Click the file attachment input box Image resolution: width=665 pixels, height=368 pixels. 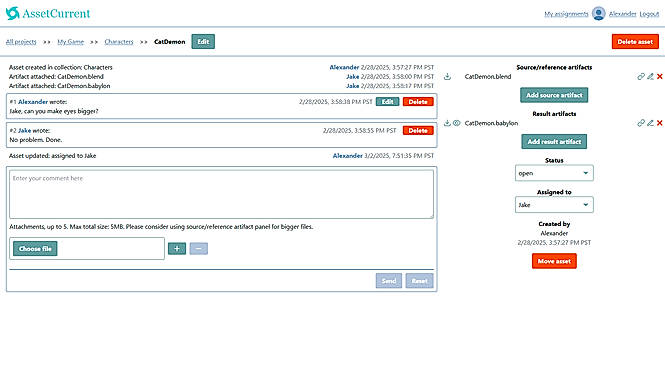[x=87, y=248]
